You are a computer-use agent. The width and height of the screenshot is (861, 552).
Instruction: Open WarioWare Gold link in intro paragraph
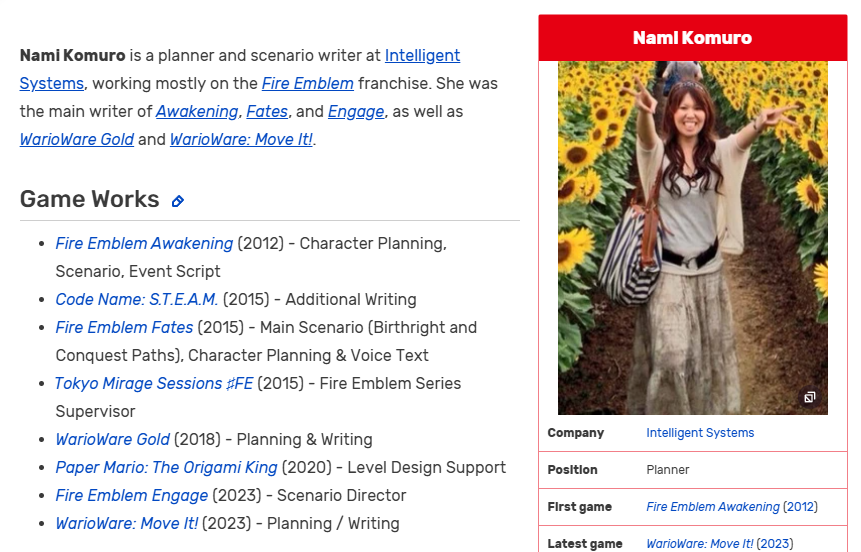[77, 140]
